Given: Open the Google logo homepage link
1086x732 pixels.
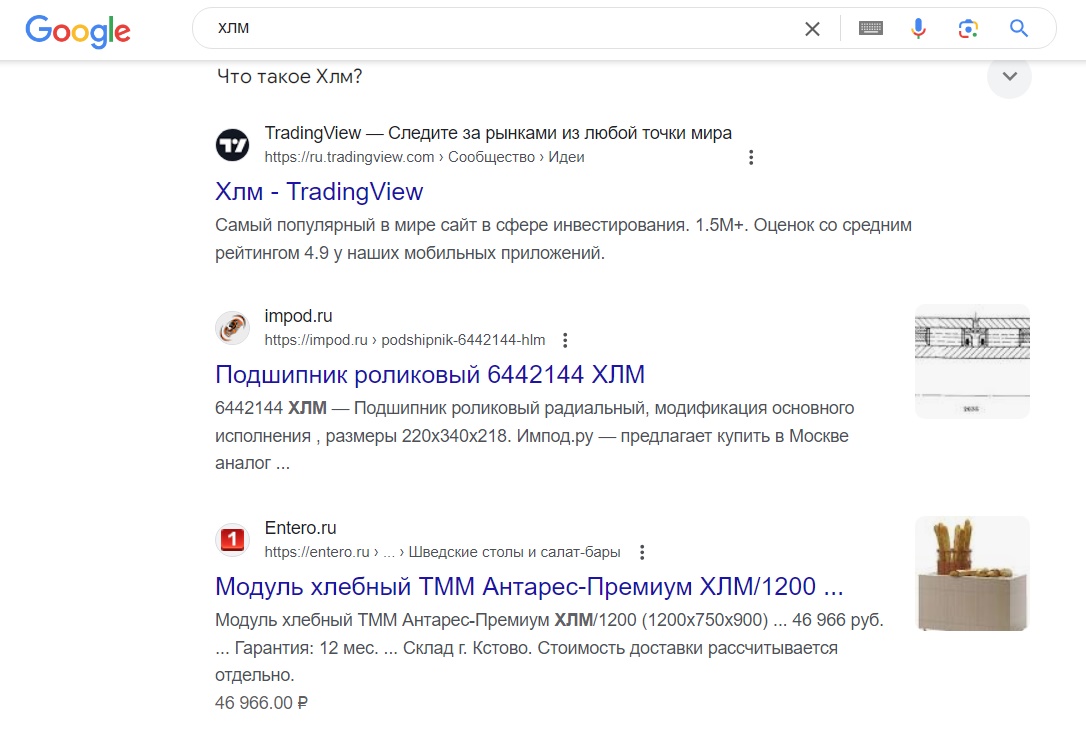Looking at the screenshot, I should pyautogui.click(x=78, y=31).
